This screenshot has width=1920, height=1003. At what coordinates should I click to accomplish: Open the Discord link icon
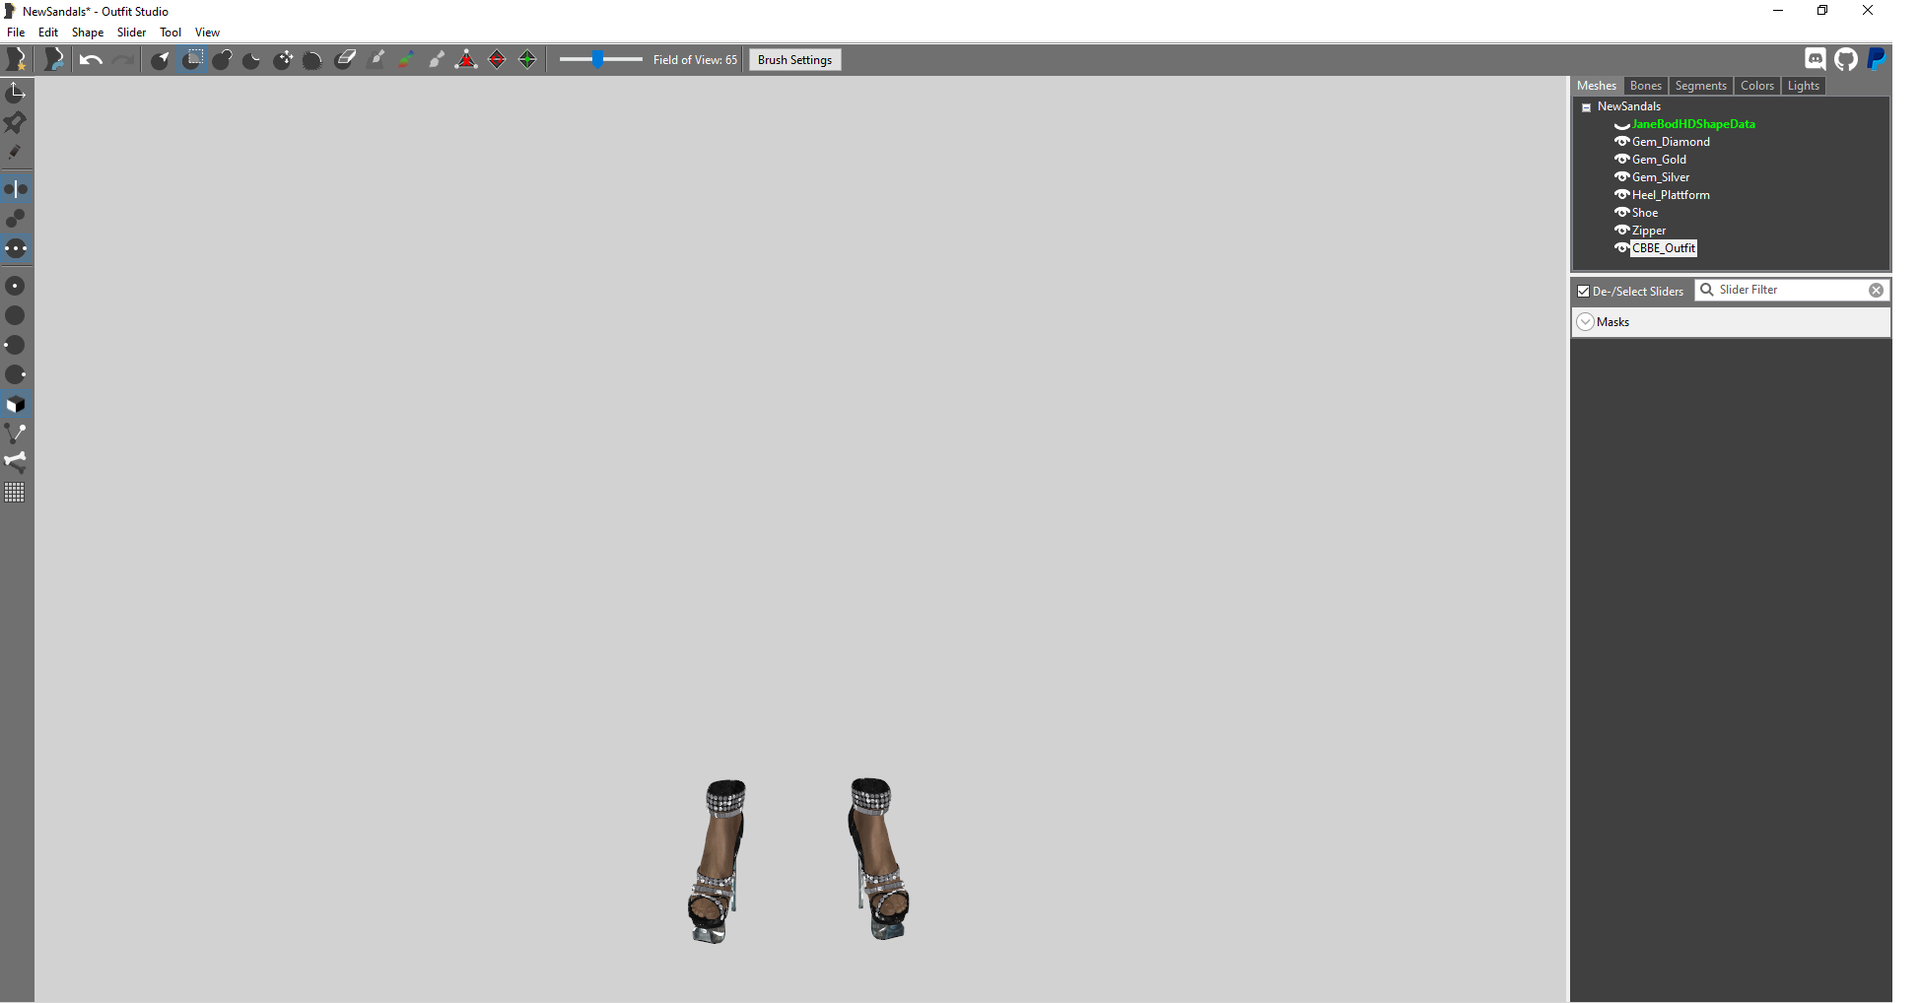pyautogui.click(x=1815, y=60)
